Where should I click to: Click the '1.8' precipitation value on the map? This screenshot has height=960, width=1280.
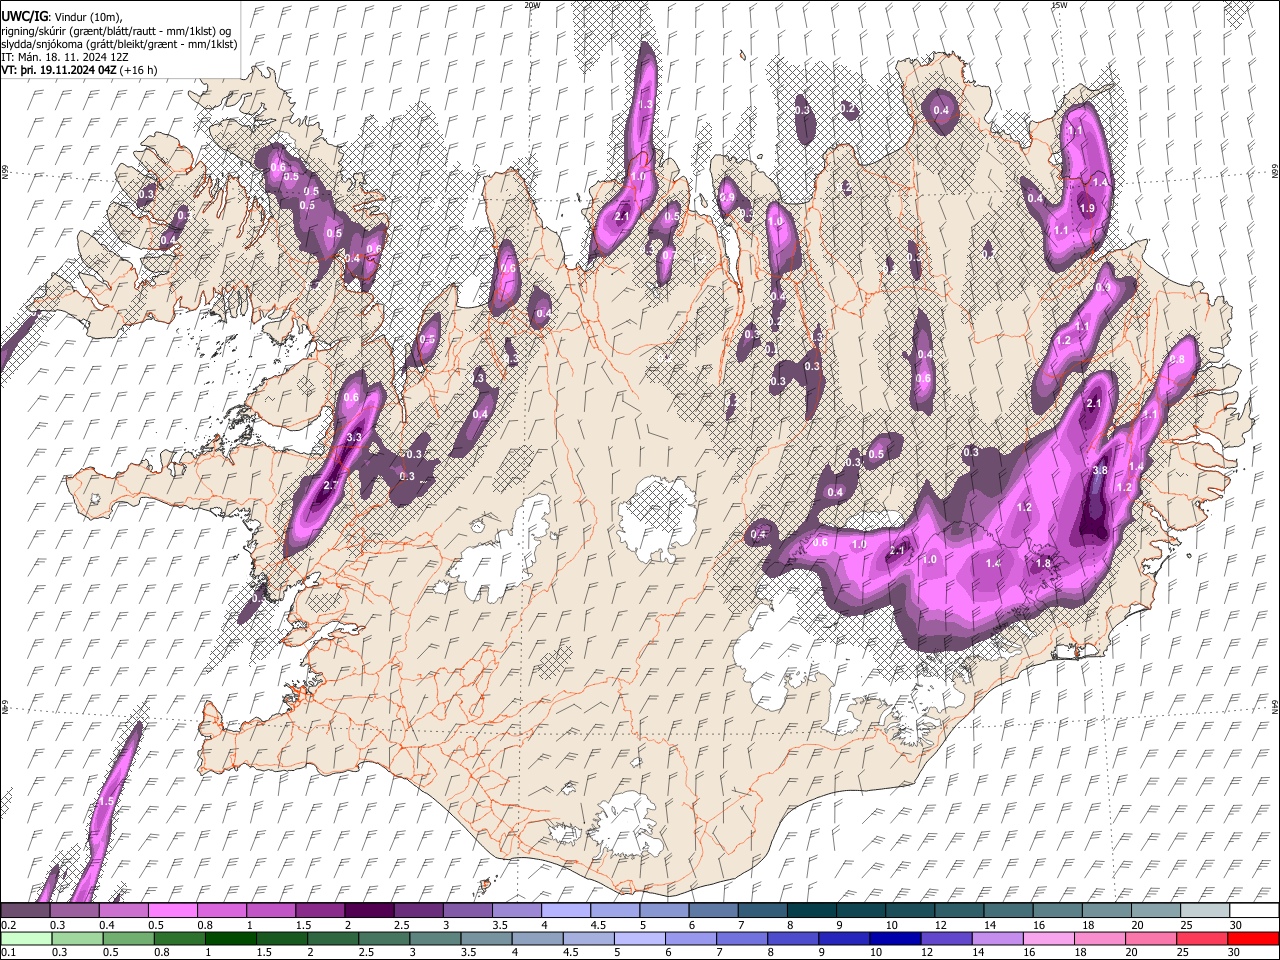pyautogui.click(x=1043, y=563)
